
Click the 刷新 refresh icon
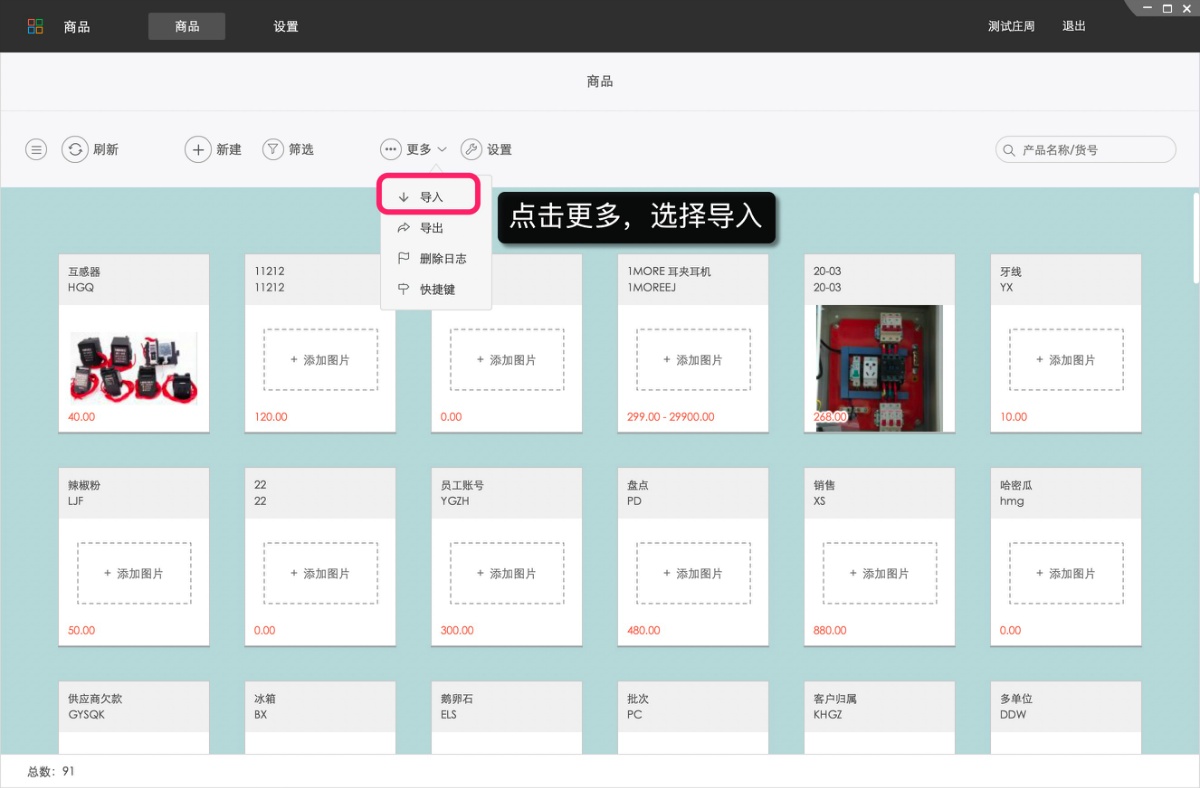pos(75,149)
